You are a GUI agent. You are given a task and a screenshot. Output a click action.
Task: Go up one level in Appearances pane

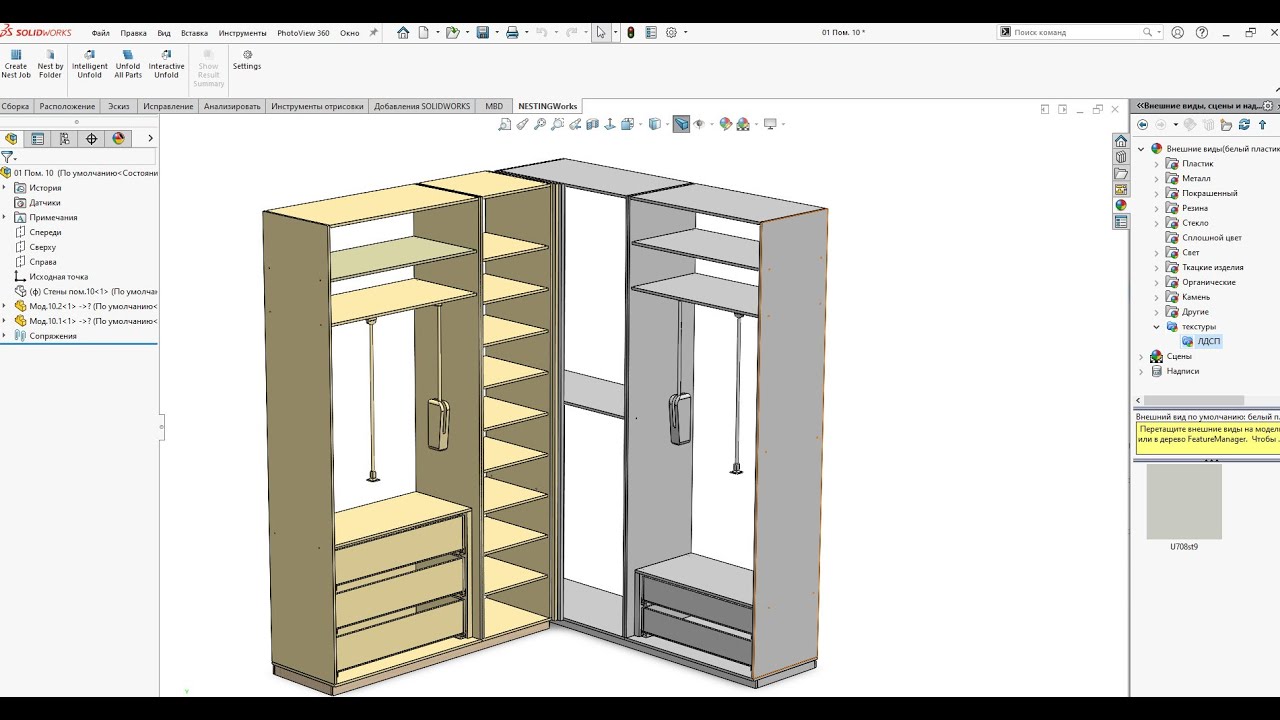[1262, 125]
